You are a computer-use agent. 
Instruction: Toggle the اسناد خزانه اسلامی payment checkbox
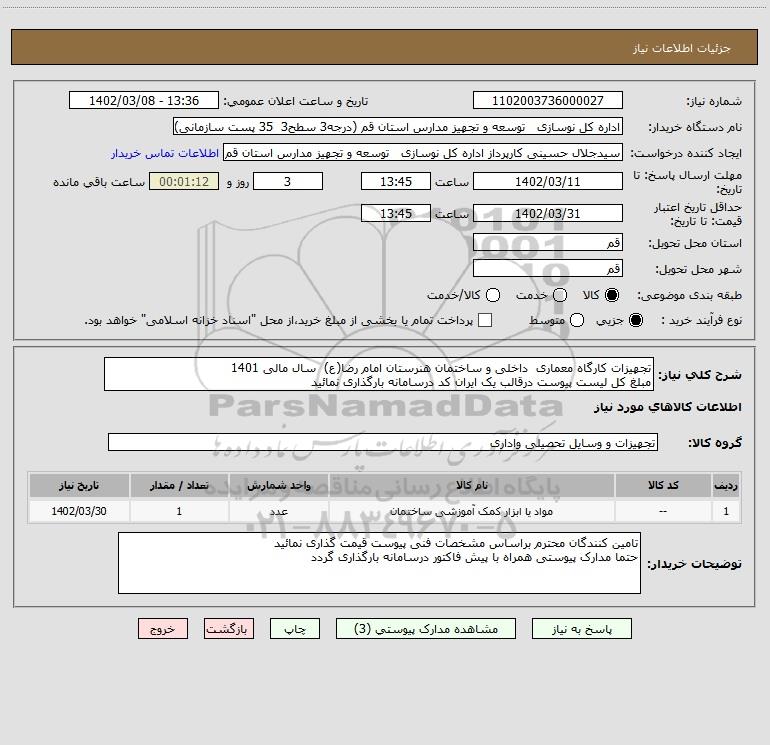click(x=485, y=320)
